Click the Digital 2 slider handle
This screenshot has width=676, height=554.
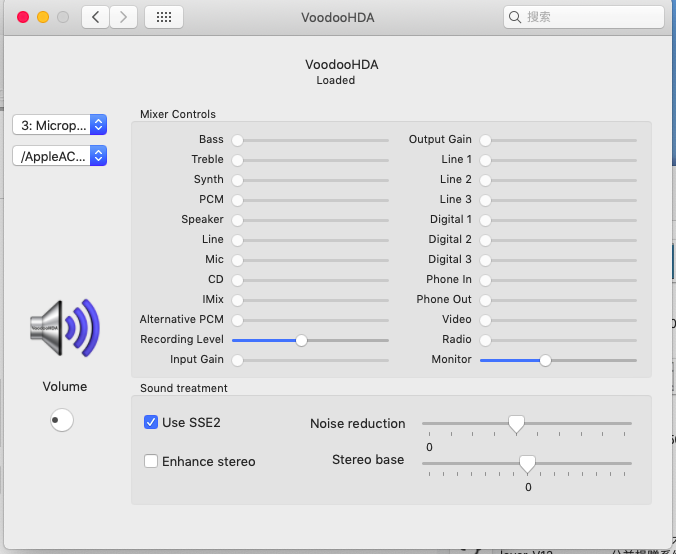[x=485, y=240]
